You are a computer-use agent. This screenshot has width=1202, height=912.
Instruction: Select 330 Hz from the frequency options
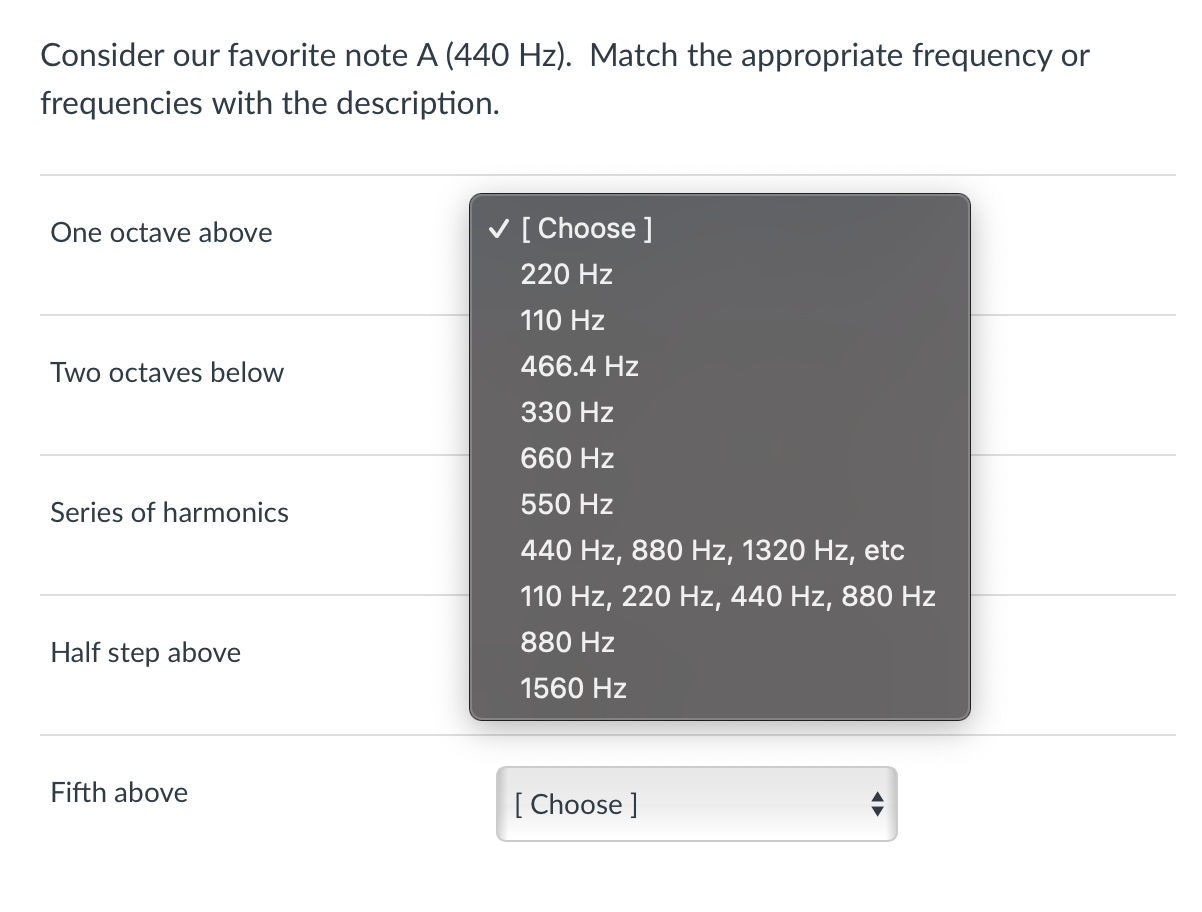tap(566, 412)
